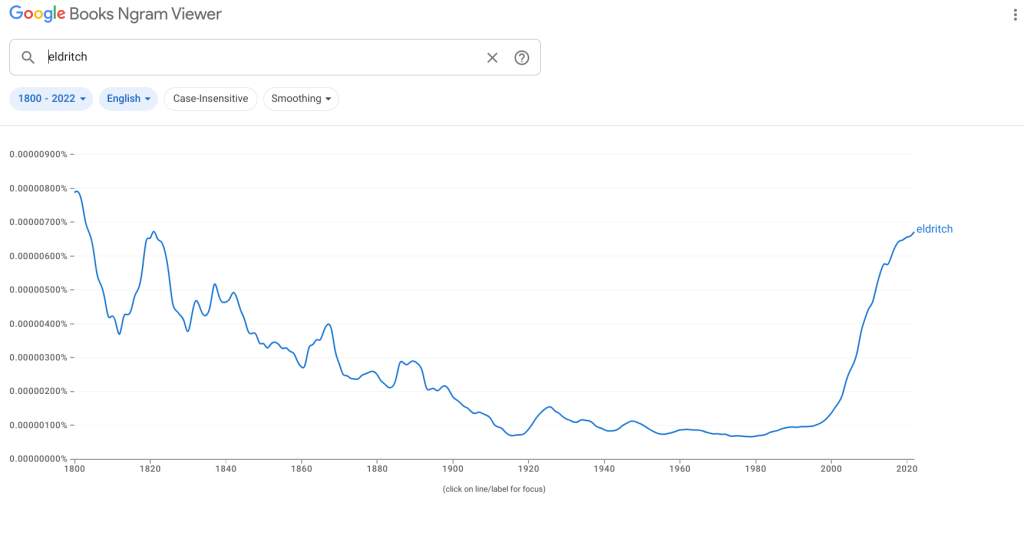Image resolution: width=1024 pixels, height=533 pixels.
Task: Click the Google Books Ngram Viewer logo
Action: click(x=116, y=15)
